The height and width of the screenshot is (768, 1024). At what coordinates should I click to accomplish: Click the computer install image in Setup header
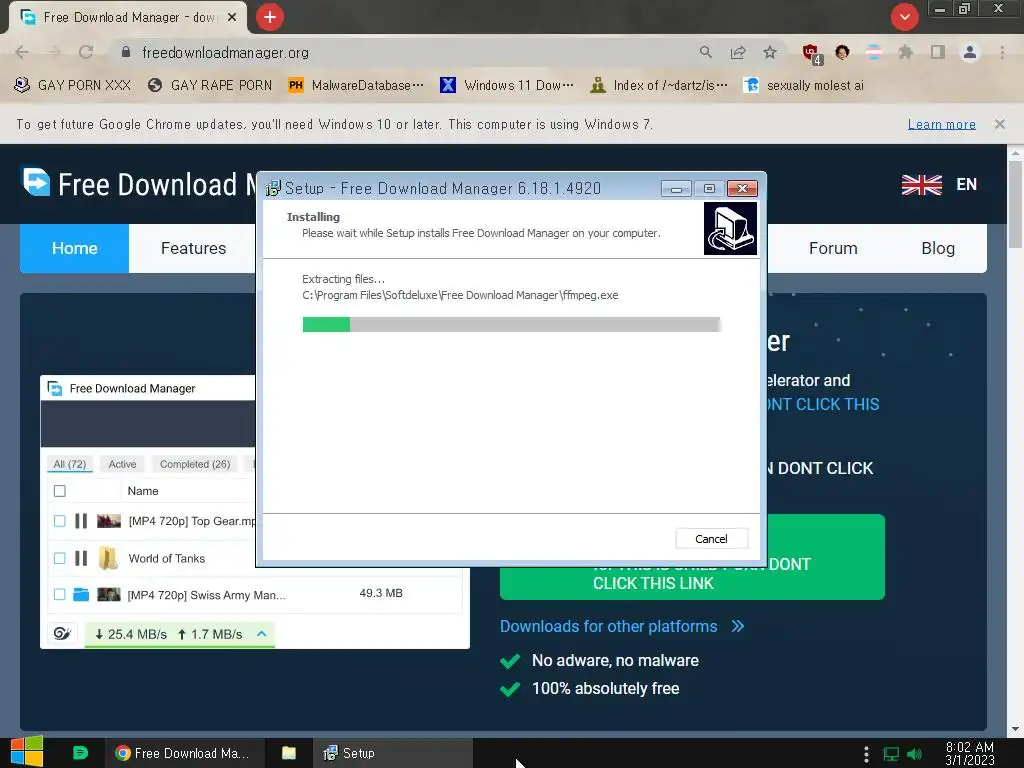[x=730, y=228]
